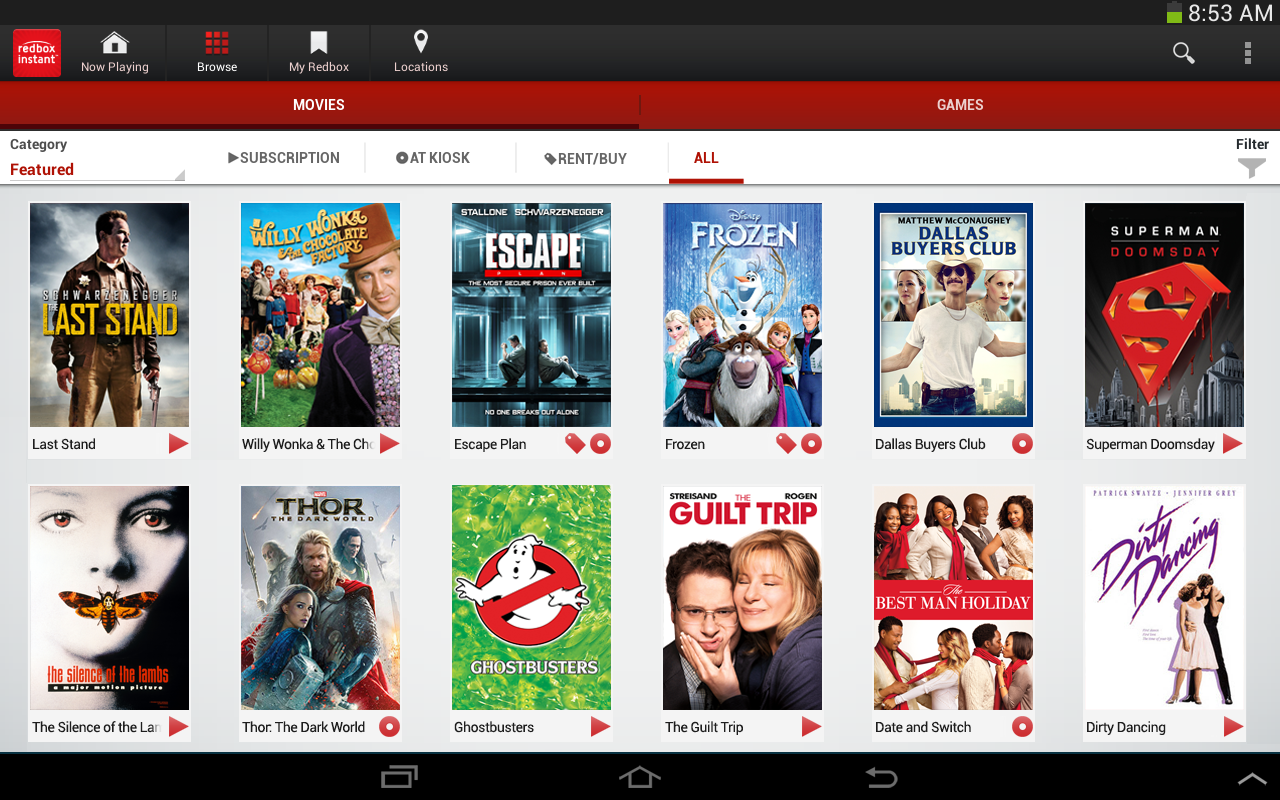Image resolution: width=1280 pixels, height=800 pixels.
Task: Filter movies by AT KIOSK
Action: (x=432, y=157)
